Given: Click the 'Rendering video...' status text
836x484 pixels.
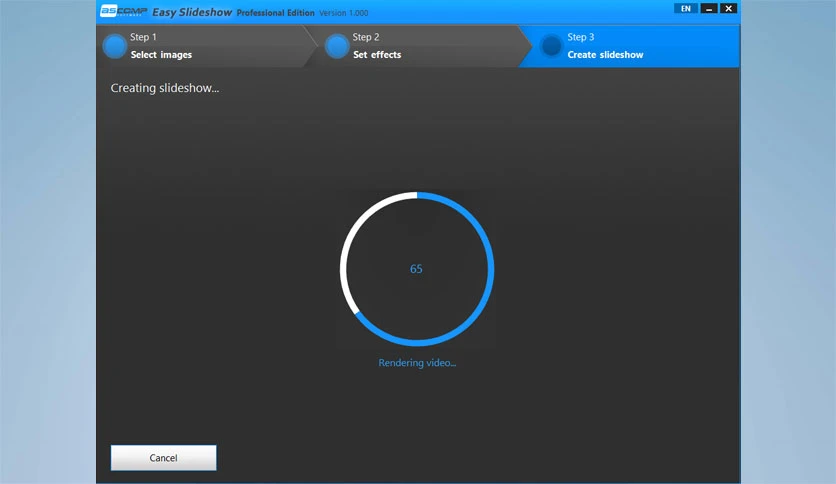Looking at the screenshot, I should pyautogui.click(x=417, y=363).
